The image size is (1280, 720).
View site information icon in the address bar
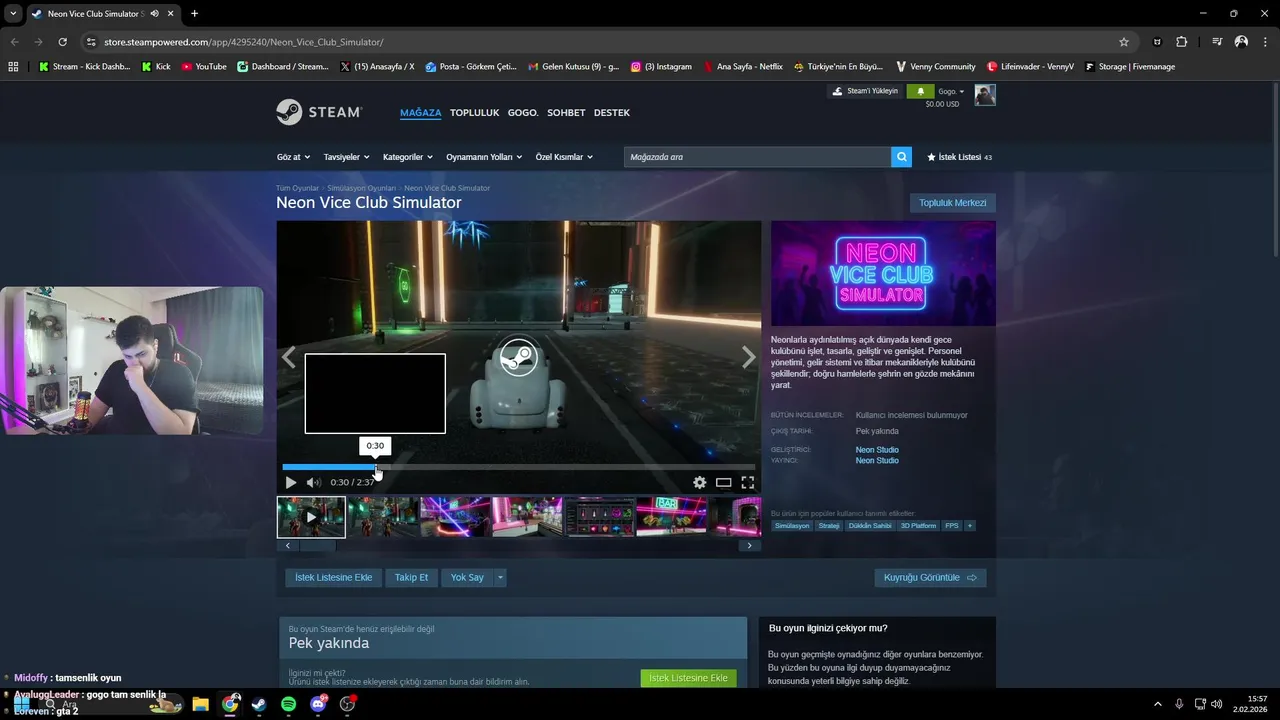[91, 42]
